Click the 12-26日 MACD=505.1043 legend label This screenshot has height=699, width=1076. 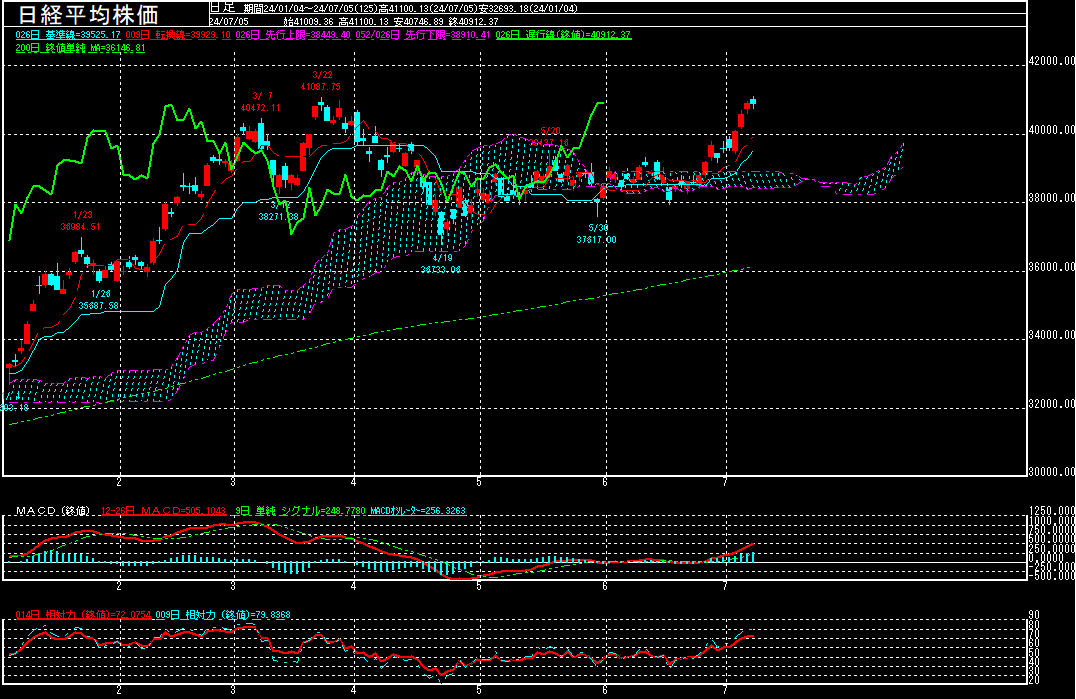click(x=163, y=511)
